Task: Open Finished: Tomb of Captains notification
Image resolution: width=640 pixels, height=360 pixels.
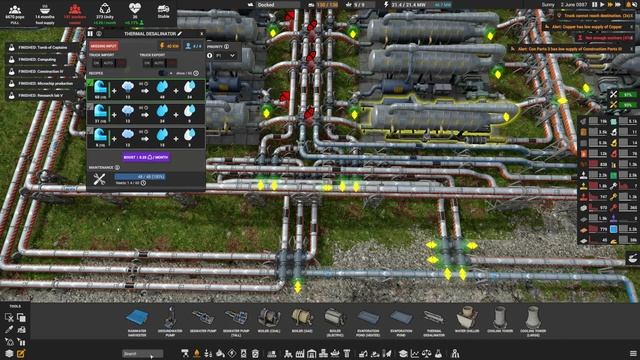Action: coord(42,48)
